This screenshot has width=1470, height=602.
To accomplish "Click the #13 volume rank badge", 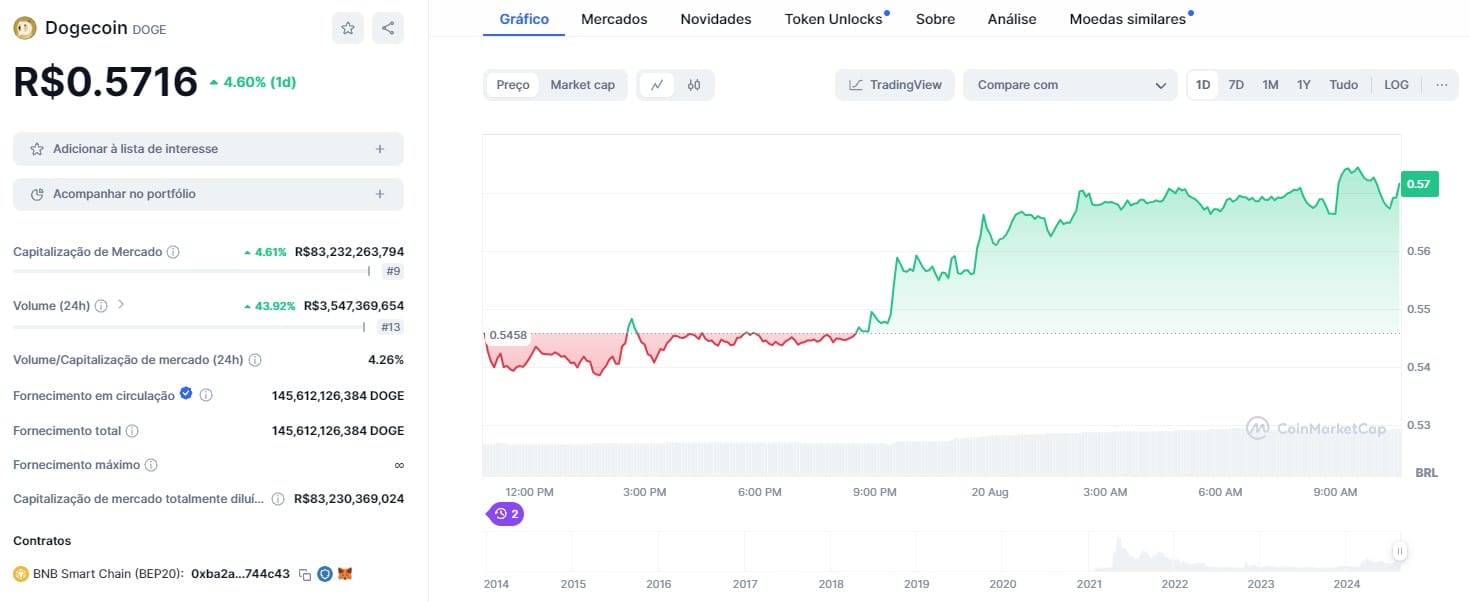I will coord(390,327).
